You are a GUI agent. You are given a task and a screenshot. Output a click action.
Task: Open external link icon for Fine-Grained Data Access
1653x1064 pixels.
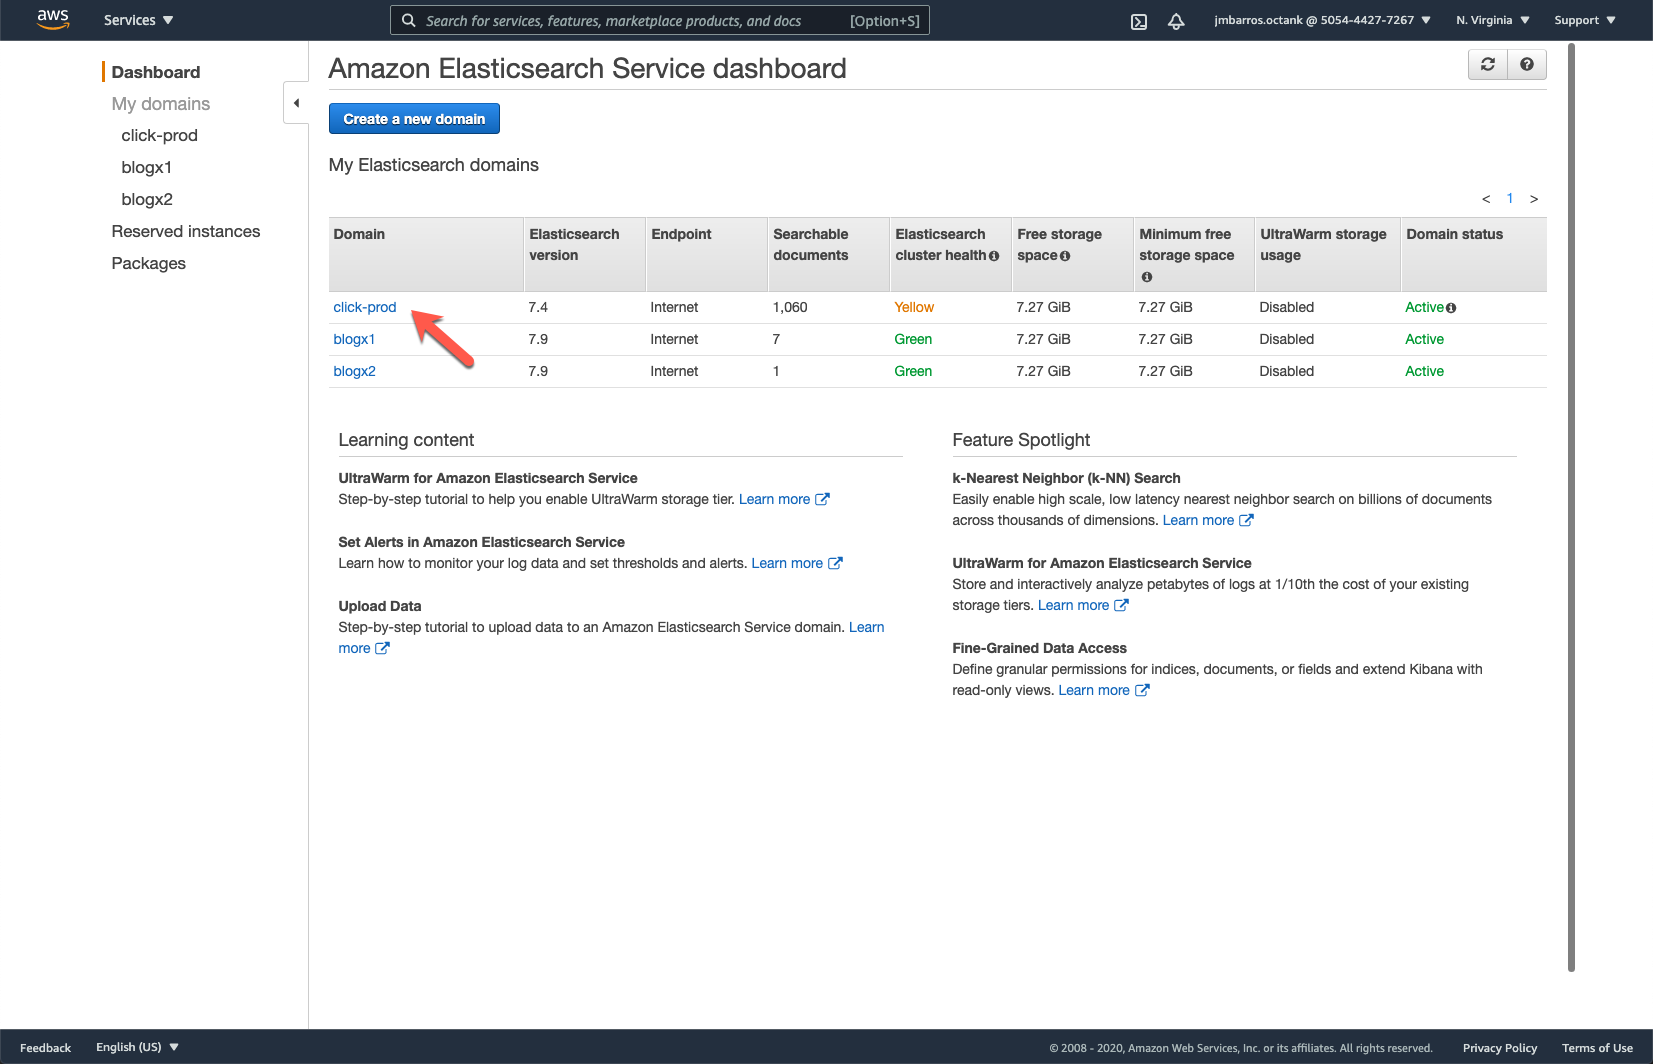(1142, 690)
